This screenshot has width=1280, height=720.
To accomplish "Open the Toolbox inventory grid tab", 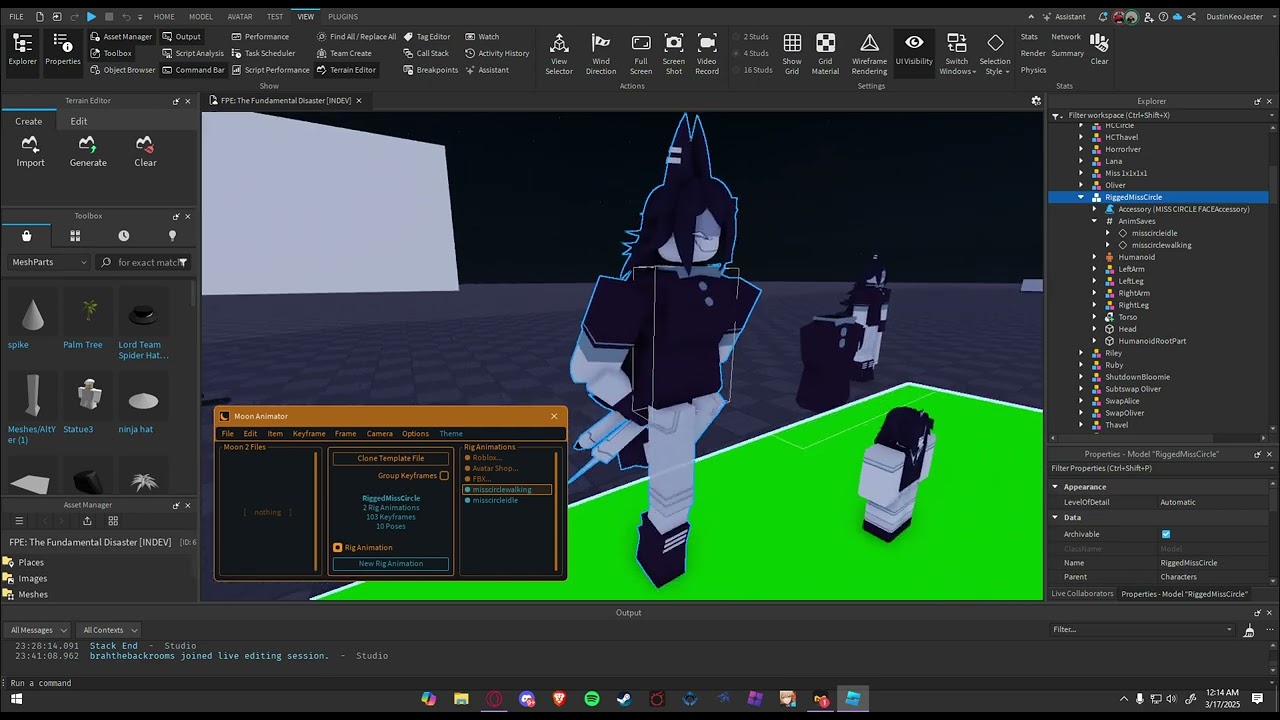I will (75, 236).
